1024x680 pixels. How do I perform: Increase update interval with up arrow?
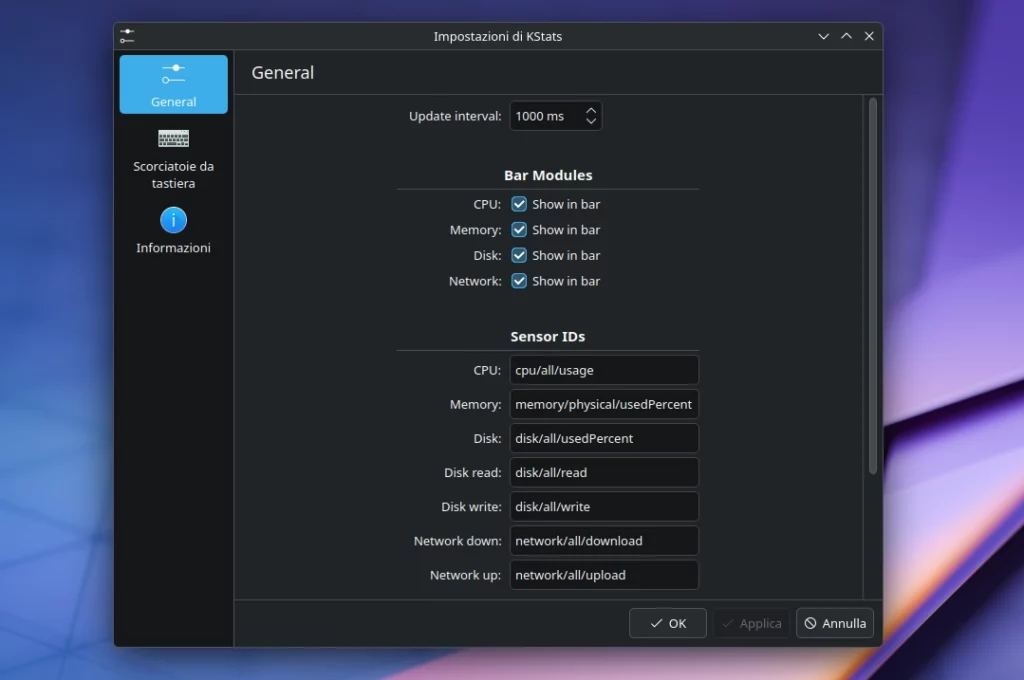(x=590, y=110)
